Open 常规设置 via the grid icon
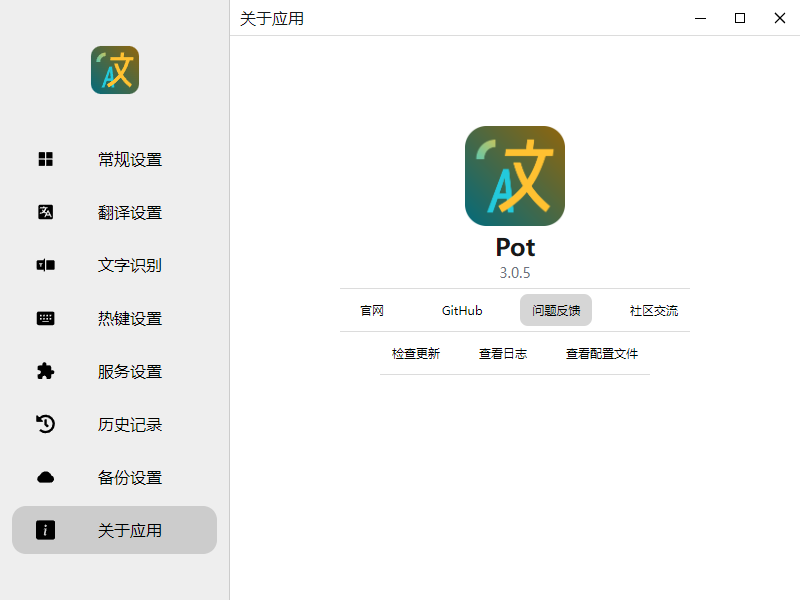This screenshot has height=600, width=800. coord(45,159)
